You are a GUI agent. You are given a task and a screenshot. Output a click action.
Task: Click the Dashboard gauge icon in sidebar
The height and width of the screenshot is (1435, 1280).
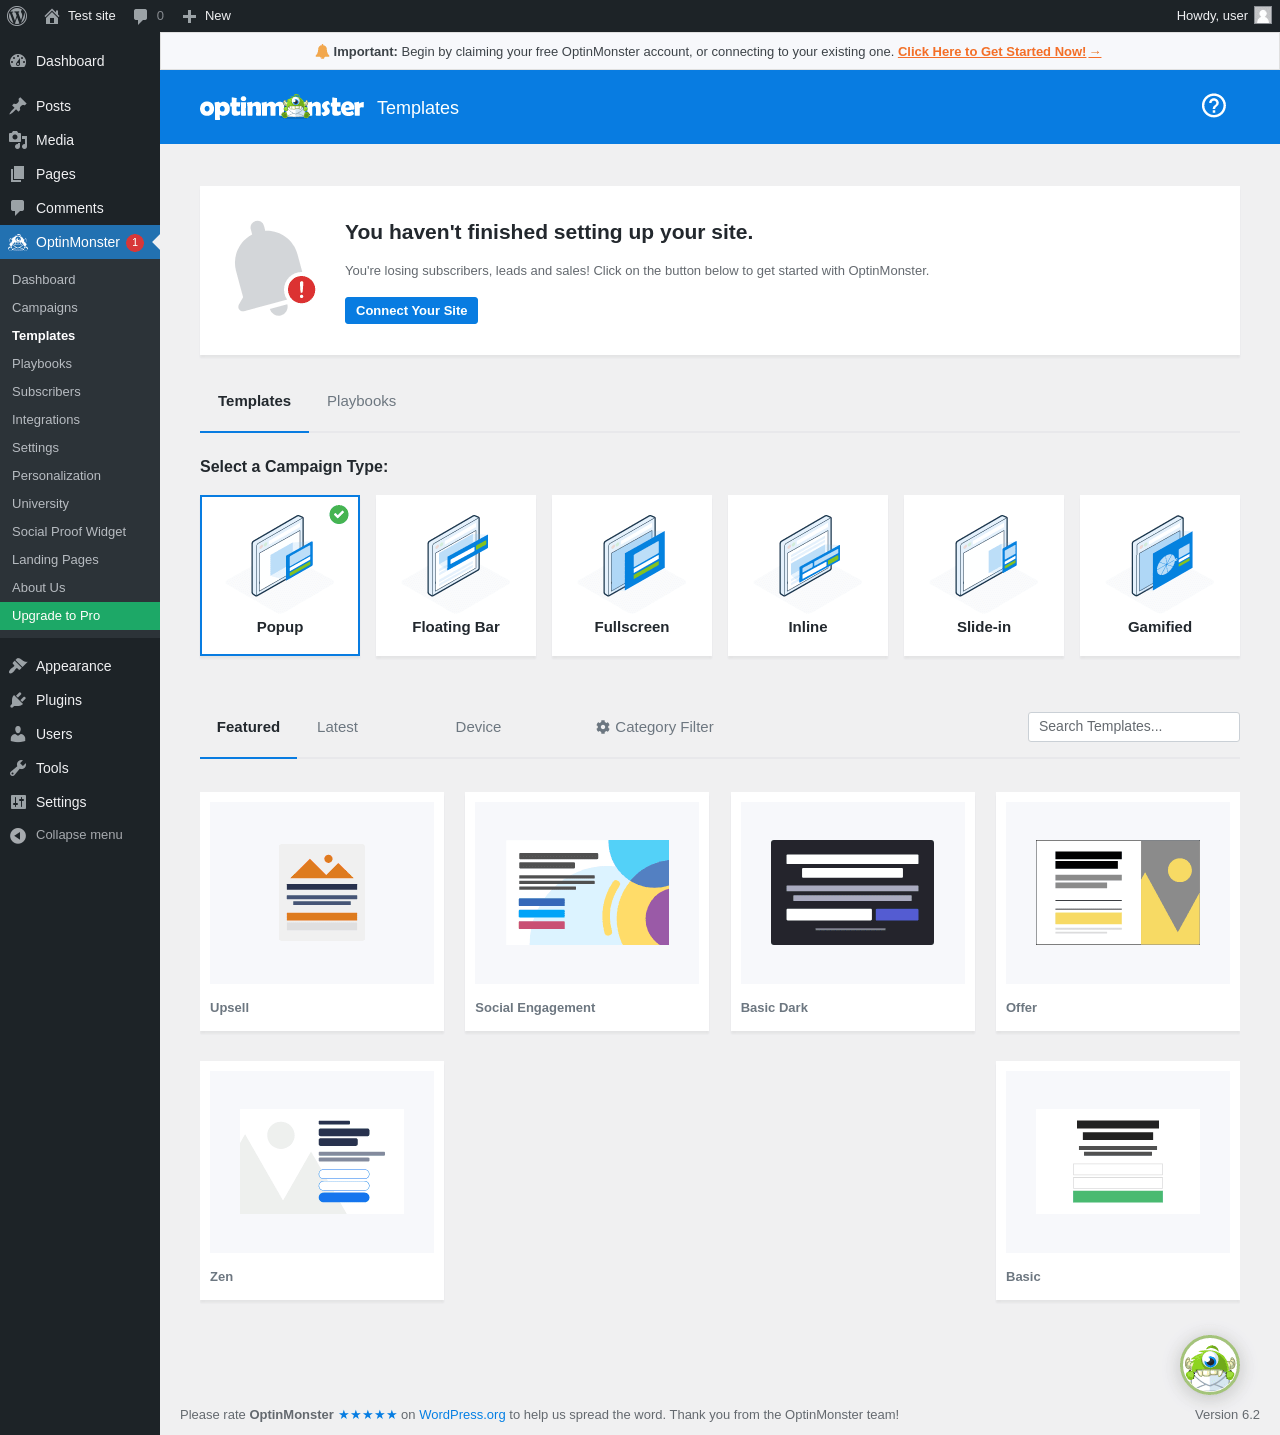point(18,61)
